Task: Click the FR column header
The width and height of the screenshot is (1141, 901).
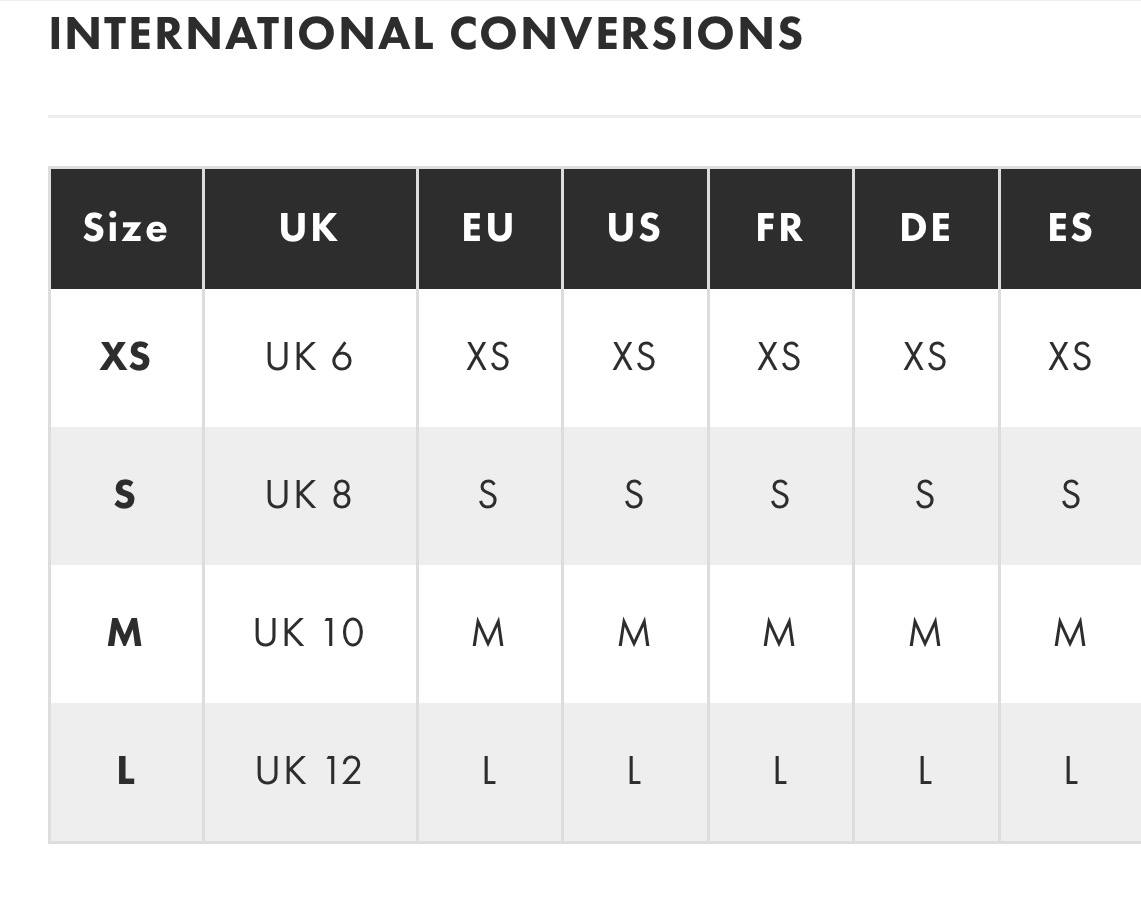Action: 779,228
